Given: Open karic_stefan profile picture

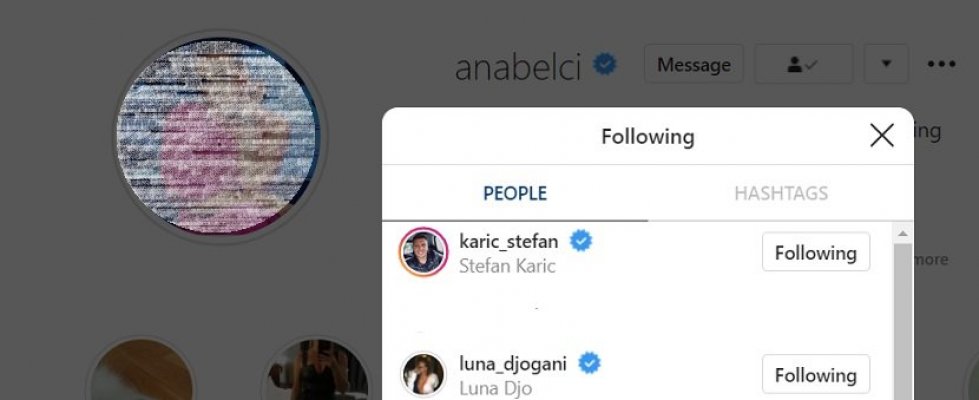Looking at the screenshot, I should point(423,252).
